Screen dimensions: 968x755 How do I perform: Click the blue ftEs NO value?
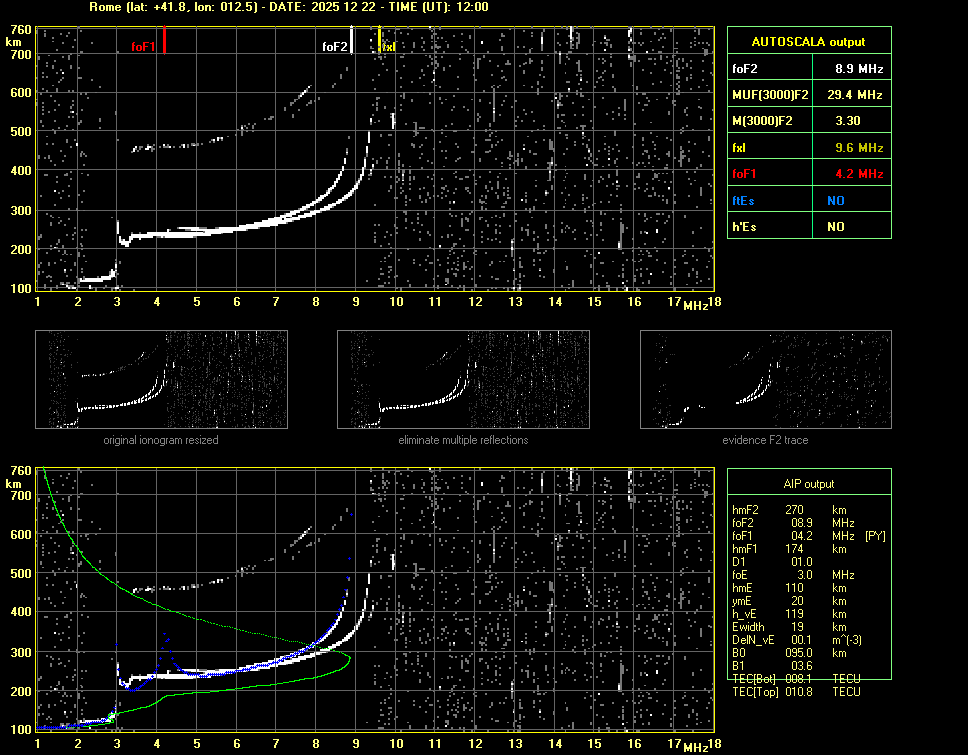click(x=835, y=200)
